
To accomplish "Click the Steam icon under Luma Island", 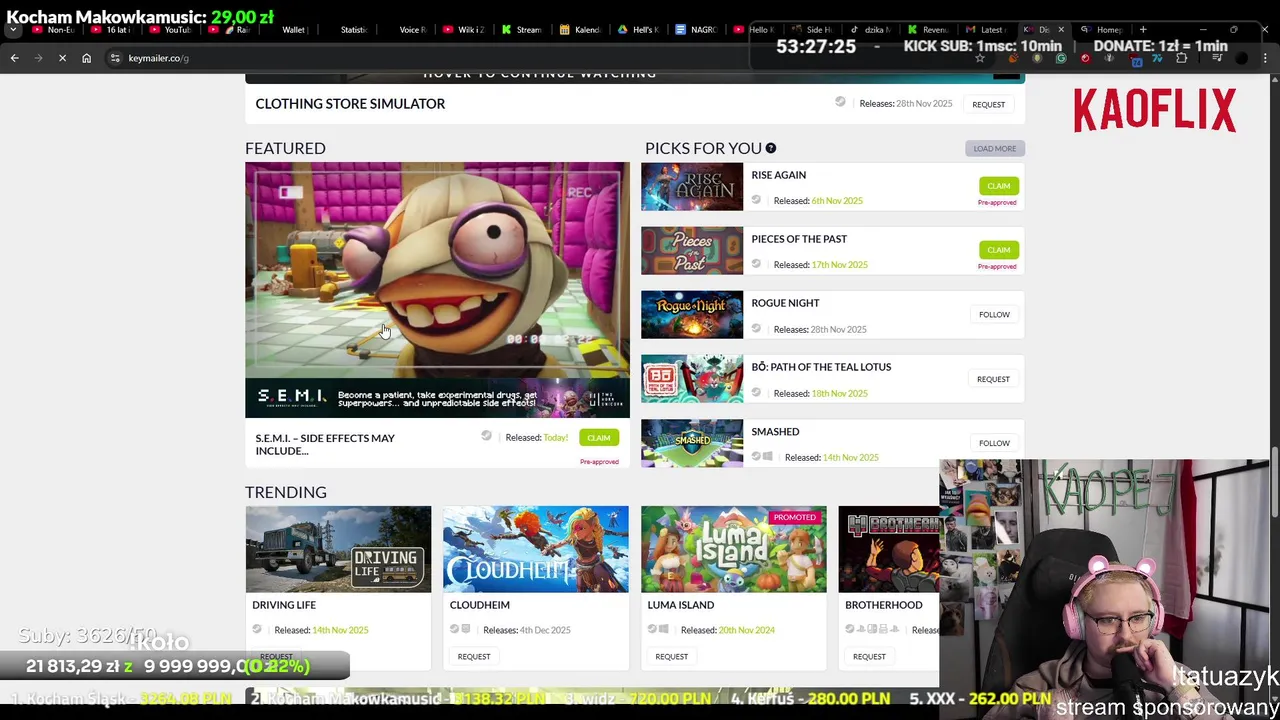I will coord(652,629).
